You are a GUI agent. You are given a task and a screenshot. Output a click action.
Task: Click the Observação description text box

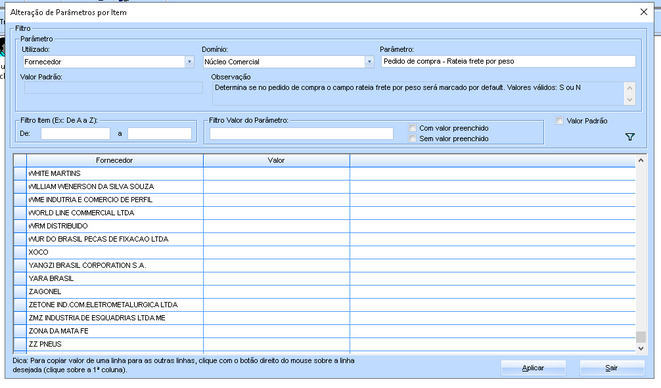(x=418, y=94)
